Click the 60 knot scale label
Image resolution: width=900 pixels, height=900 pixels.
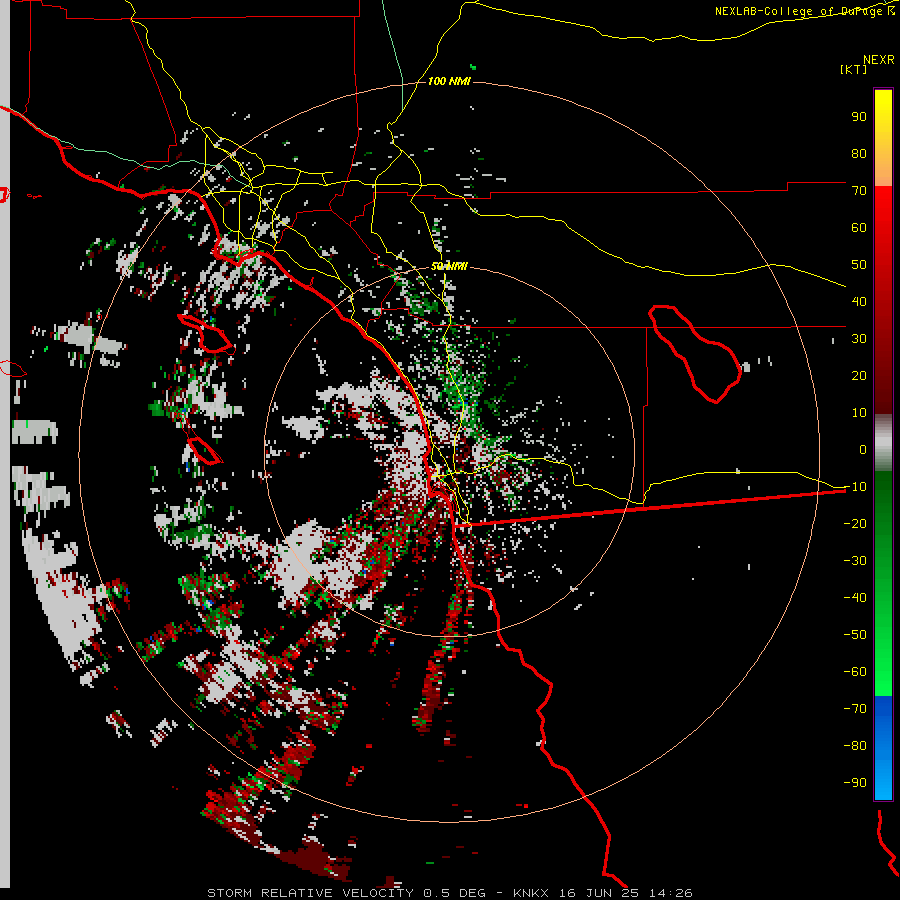[859, 228]
